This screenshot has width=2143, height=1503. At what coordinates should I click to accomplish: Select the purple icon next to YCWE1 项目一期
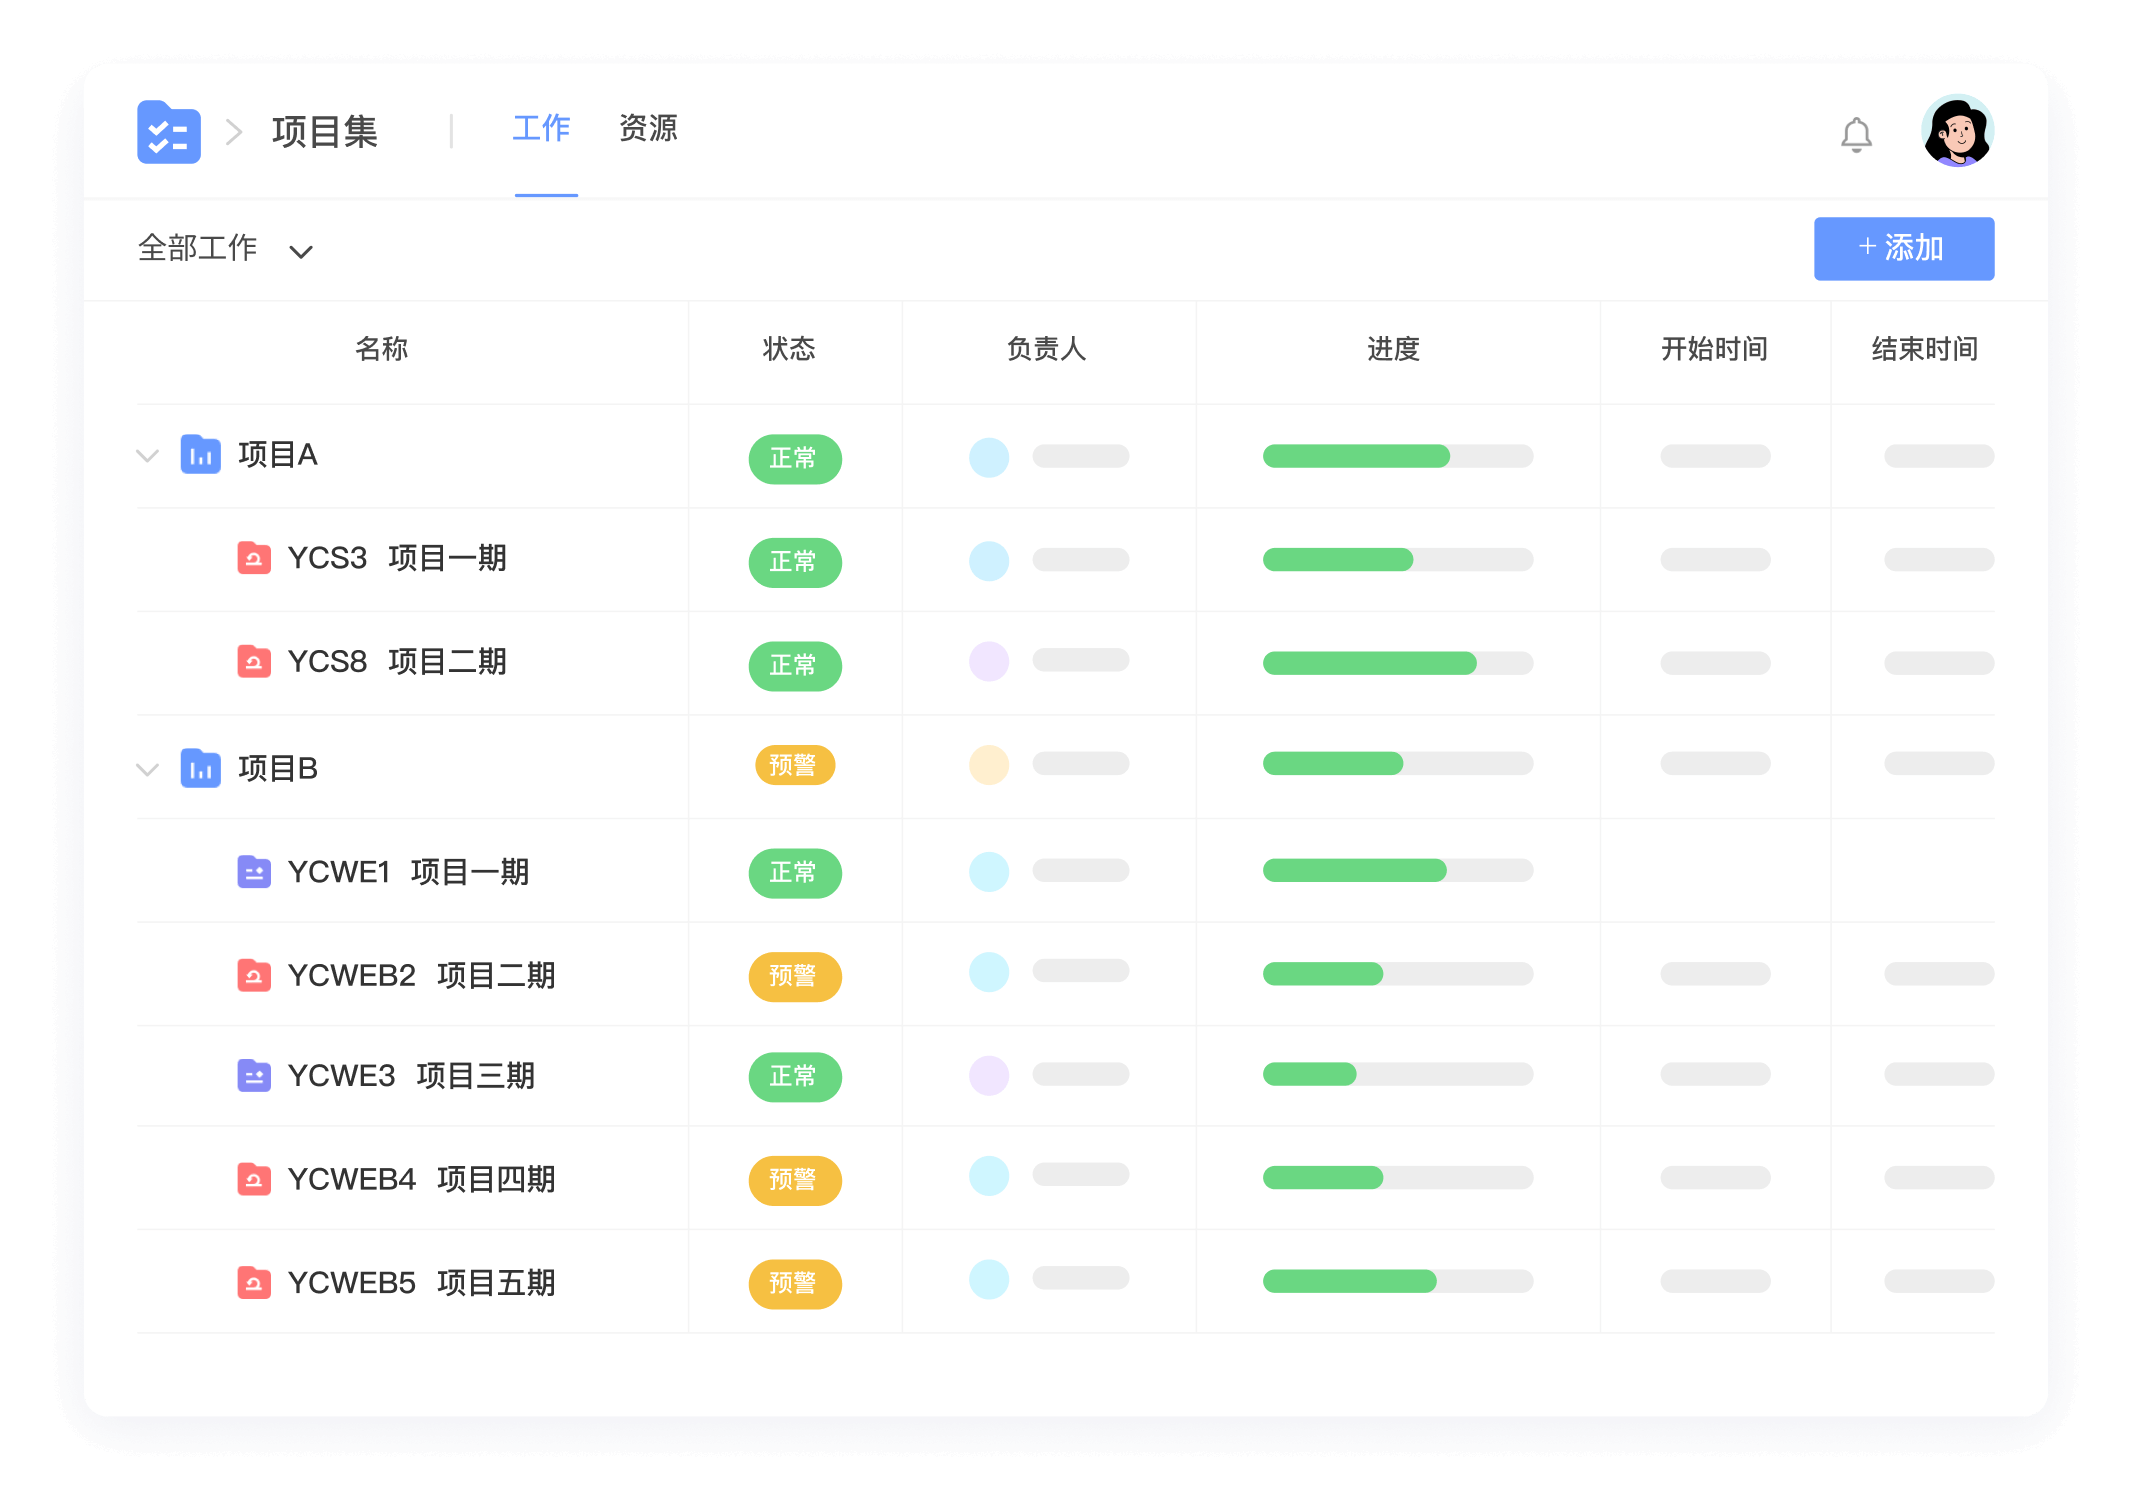click(x=254, y=871)
